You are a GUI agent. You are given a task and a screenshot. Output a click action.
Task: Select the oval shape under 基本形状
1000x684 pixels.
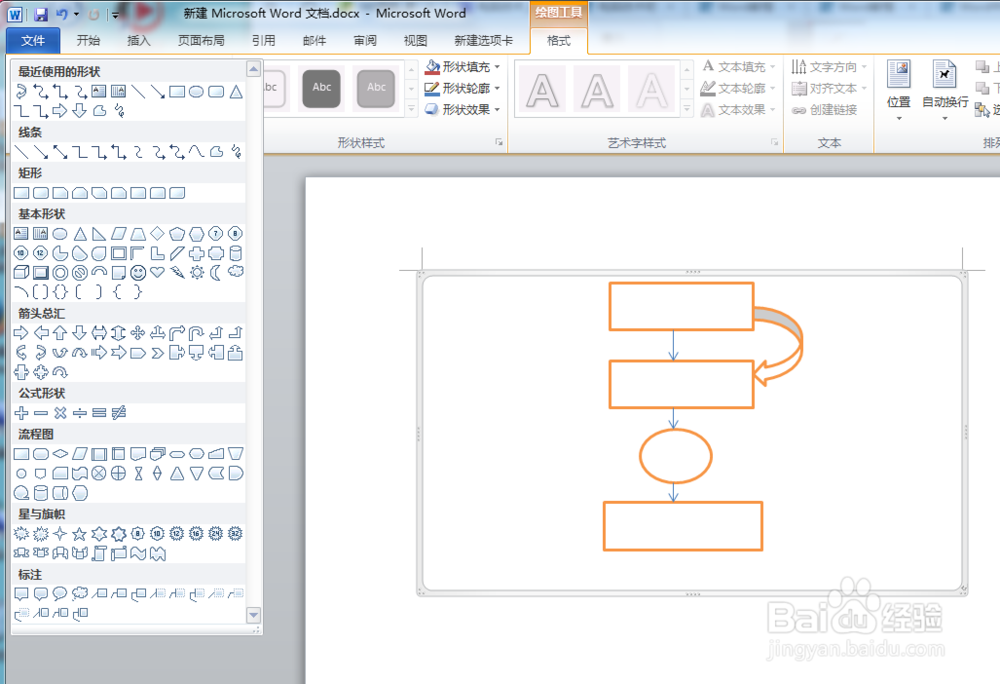point(58,234)
